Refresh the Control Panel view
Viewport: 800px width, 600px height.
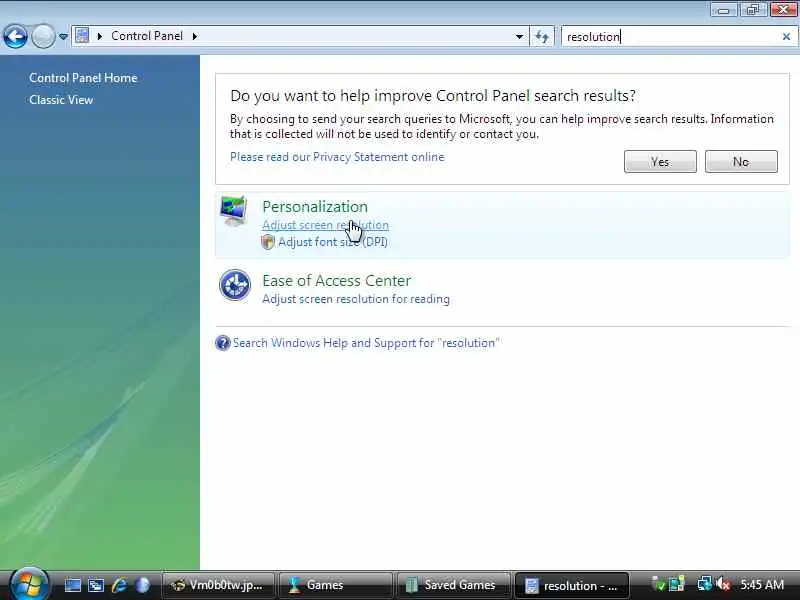coord(542,36)
